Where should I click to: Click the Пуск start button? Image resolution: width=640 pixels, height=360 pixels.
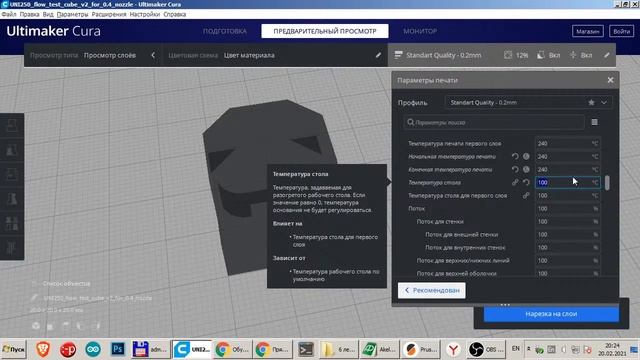click(13, 349)
